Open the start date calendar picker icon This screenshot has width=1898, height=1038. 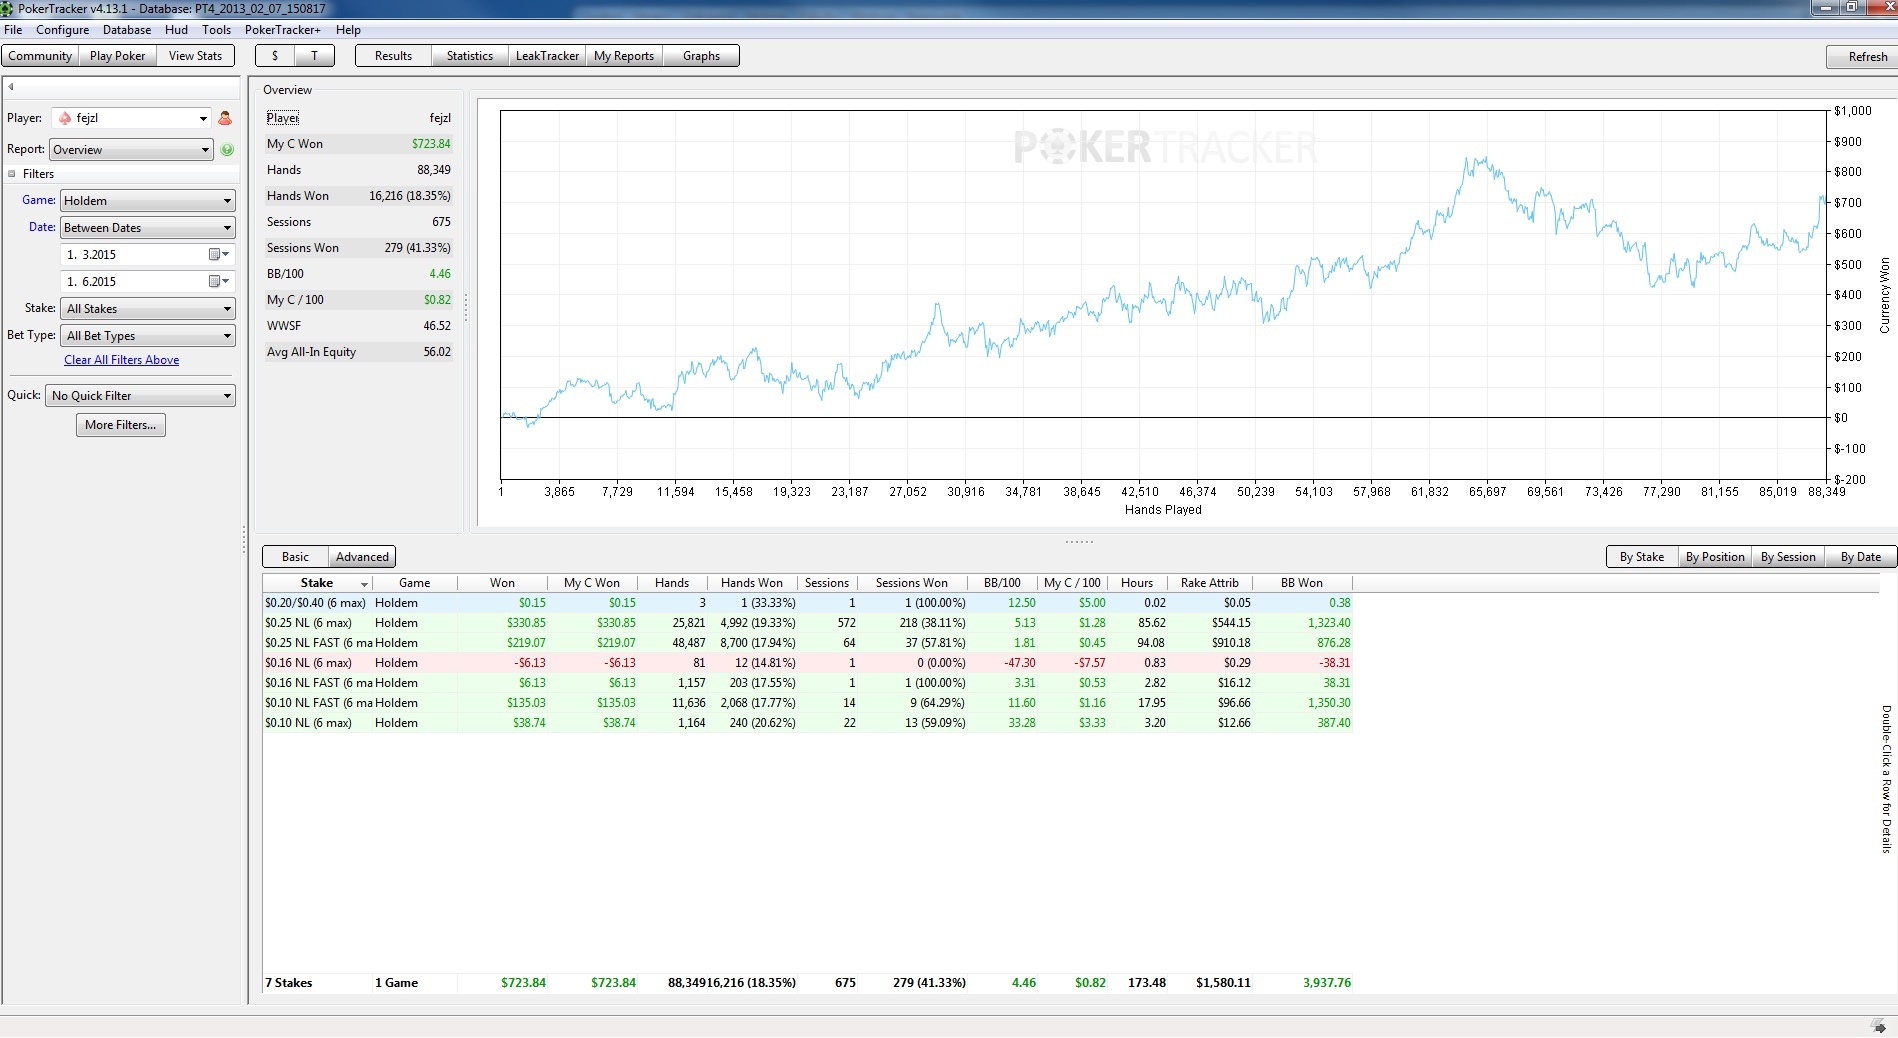coord(218,255)
